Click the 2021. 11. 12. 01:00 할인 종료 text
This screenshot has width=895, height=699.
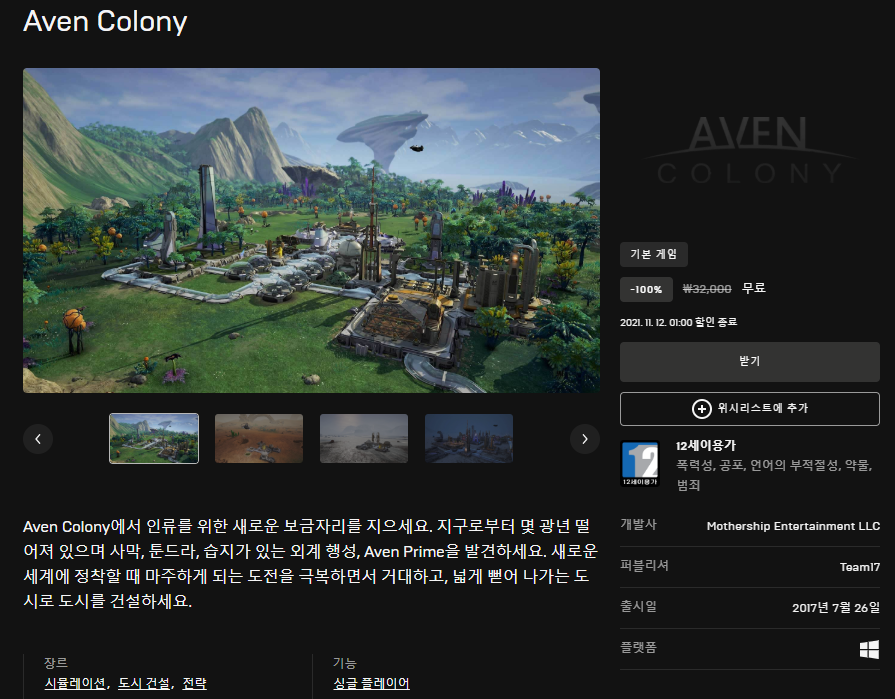(x=678, y=322)
